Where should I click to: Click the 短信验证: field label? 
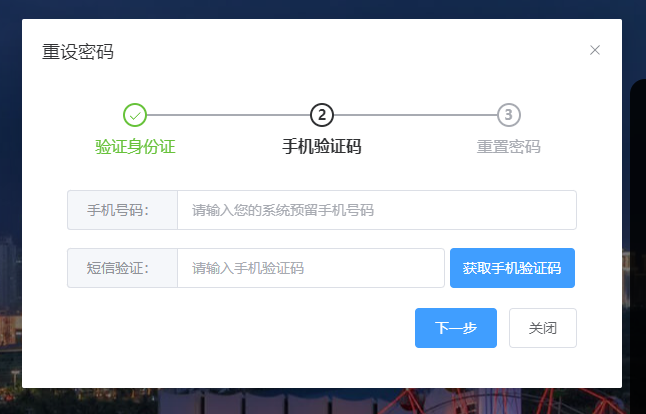tap(118, 268)
